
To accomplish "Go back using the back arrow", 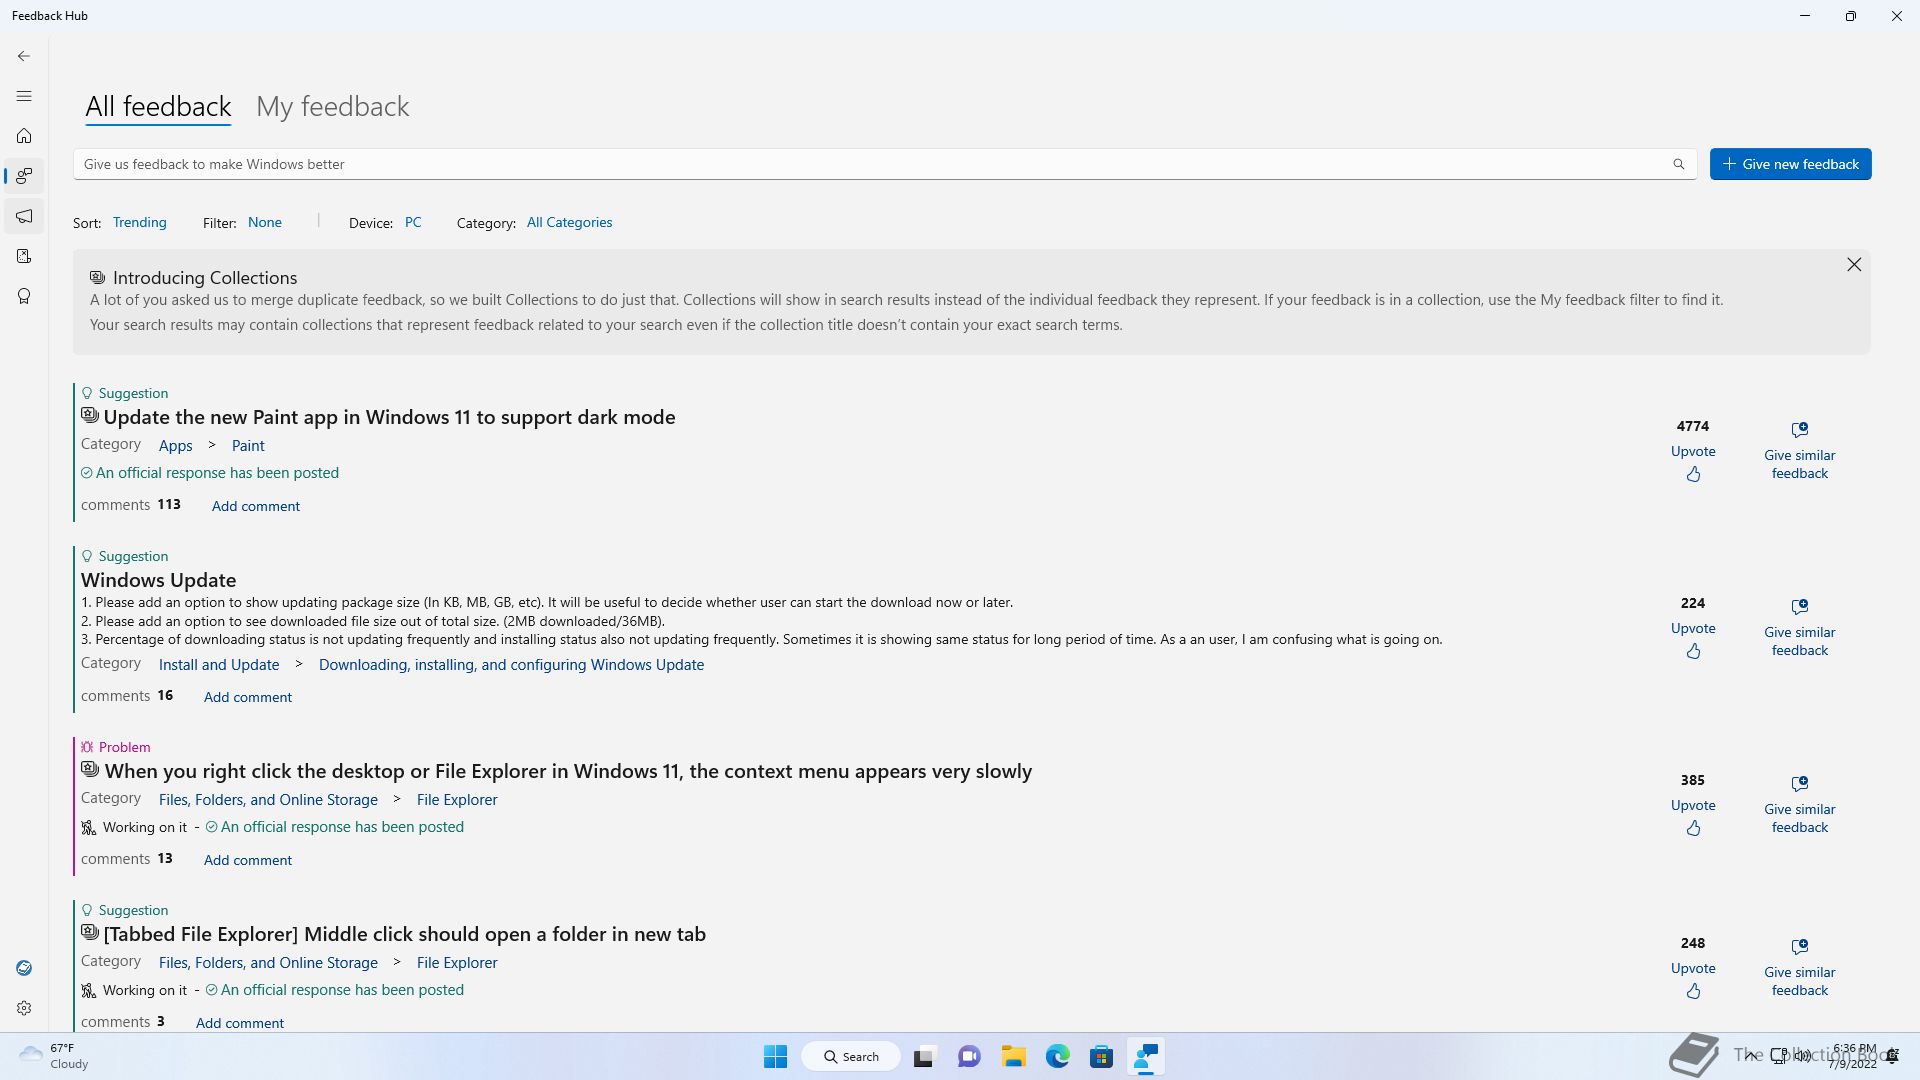I will 24,56.
